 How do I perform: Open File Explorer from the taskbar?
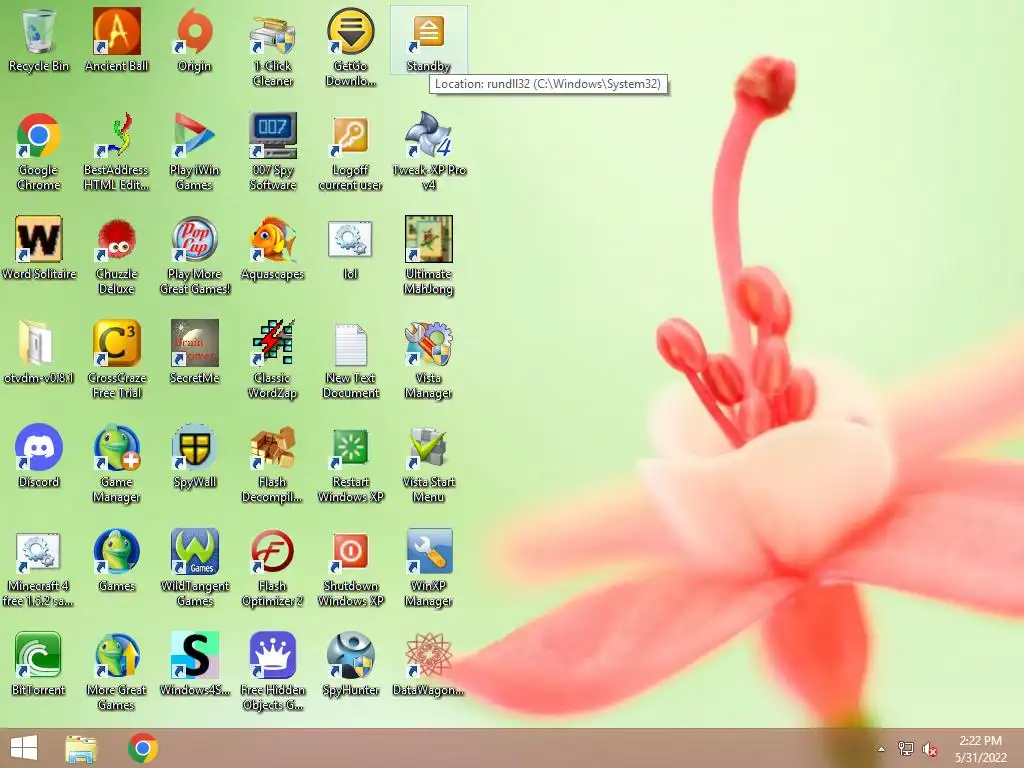point(81,748)
